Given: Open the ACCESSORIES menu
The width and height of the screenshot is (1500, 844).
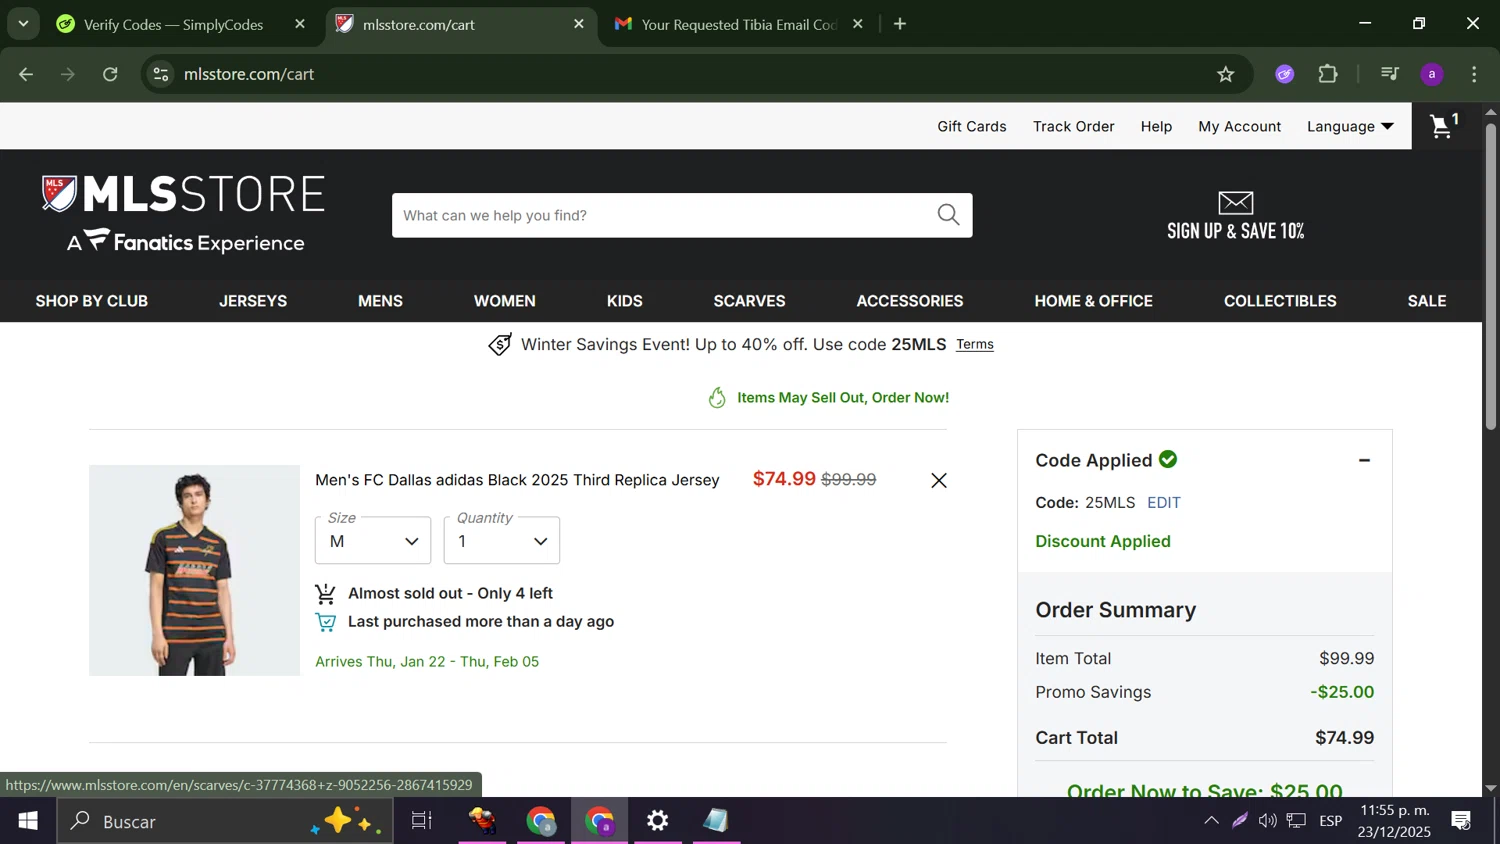Looking at the screenshot, I should pos(910,301).
